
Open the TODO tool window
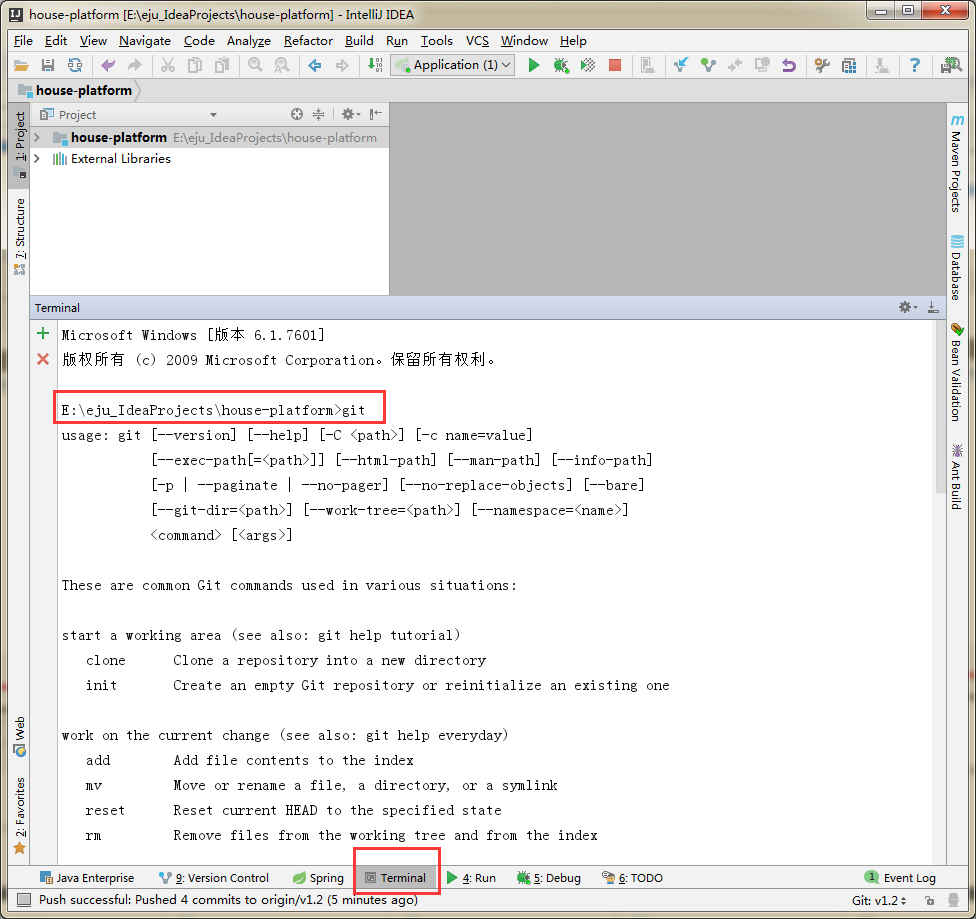click(x=632, y=877)
